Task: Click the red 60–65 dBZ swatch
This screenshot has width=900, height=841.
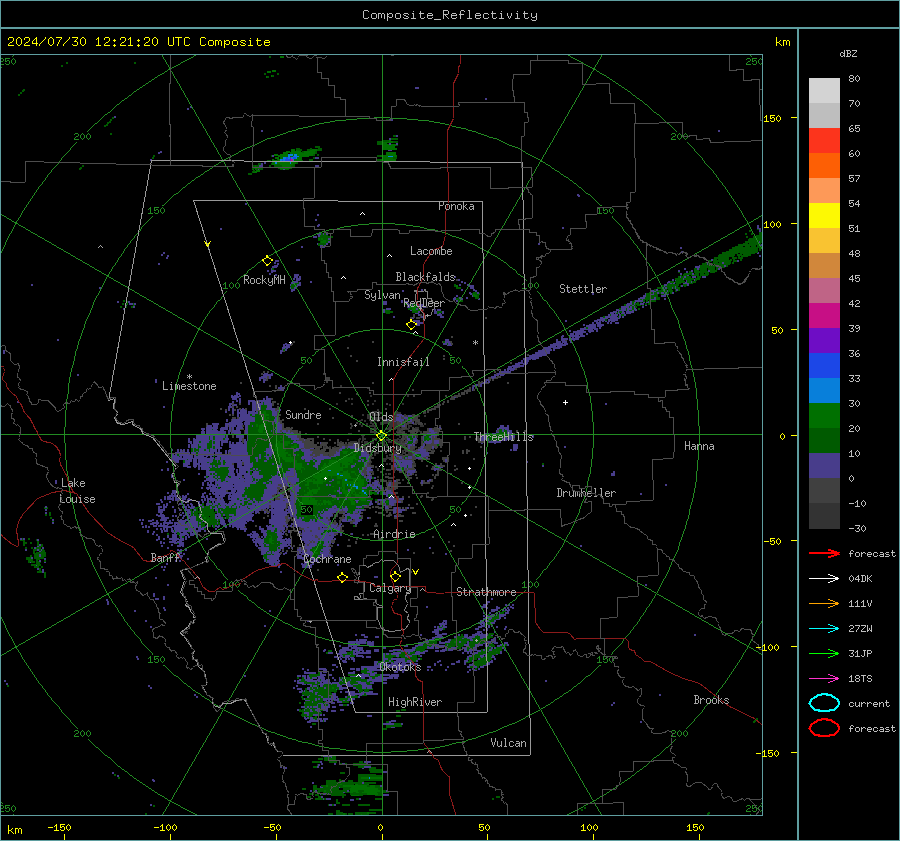Action: click(824, 141)
